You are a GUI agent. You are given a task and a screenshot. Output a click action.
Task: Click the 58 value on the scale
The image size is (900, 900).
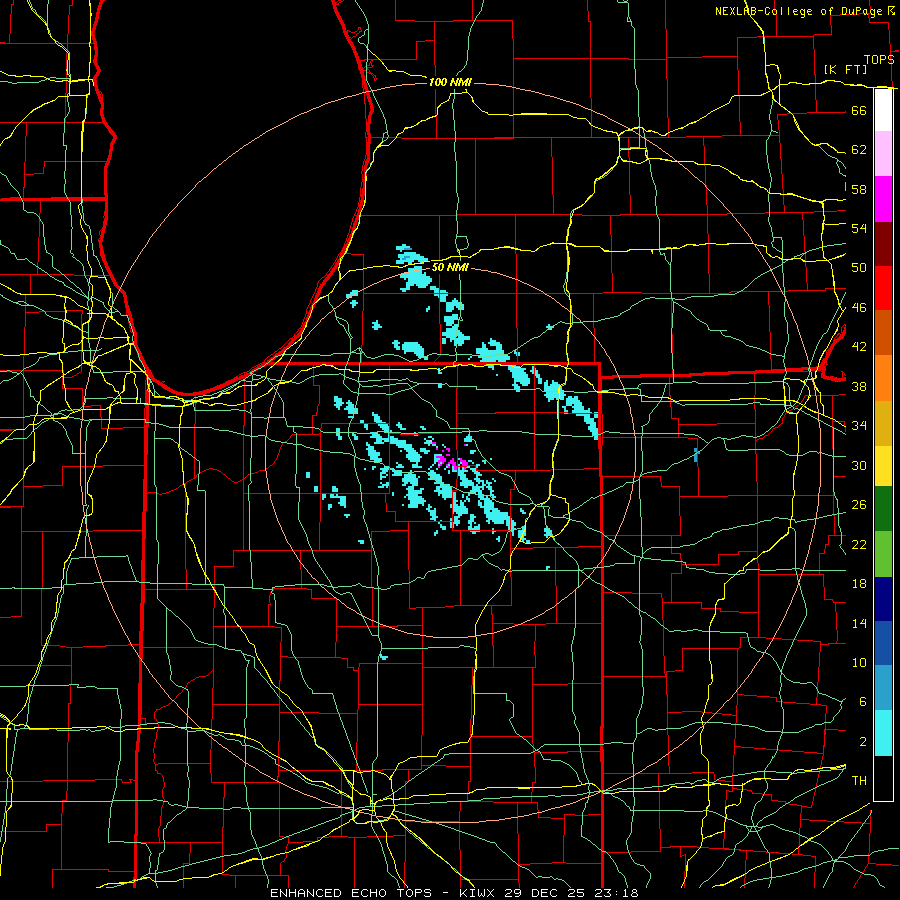pyautogui.click(x=859, y=189)
